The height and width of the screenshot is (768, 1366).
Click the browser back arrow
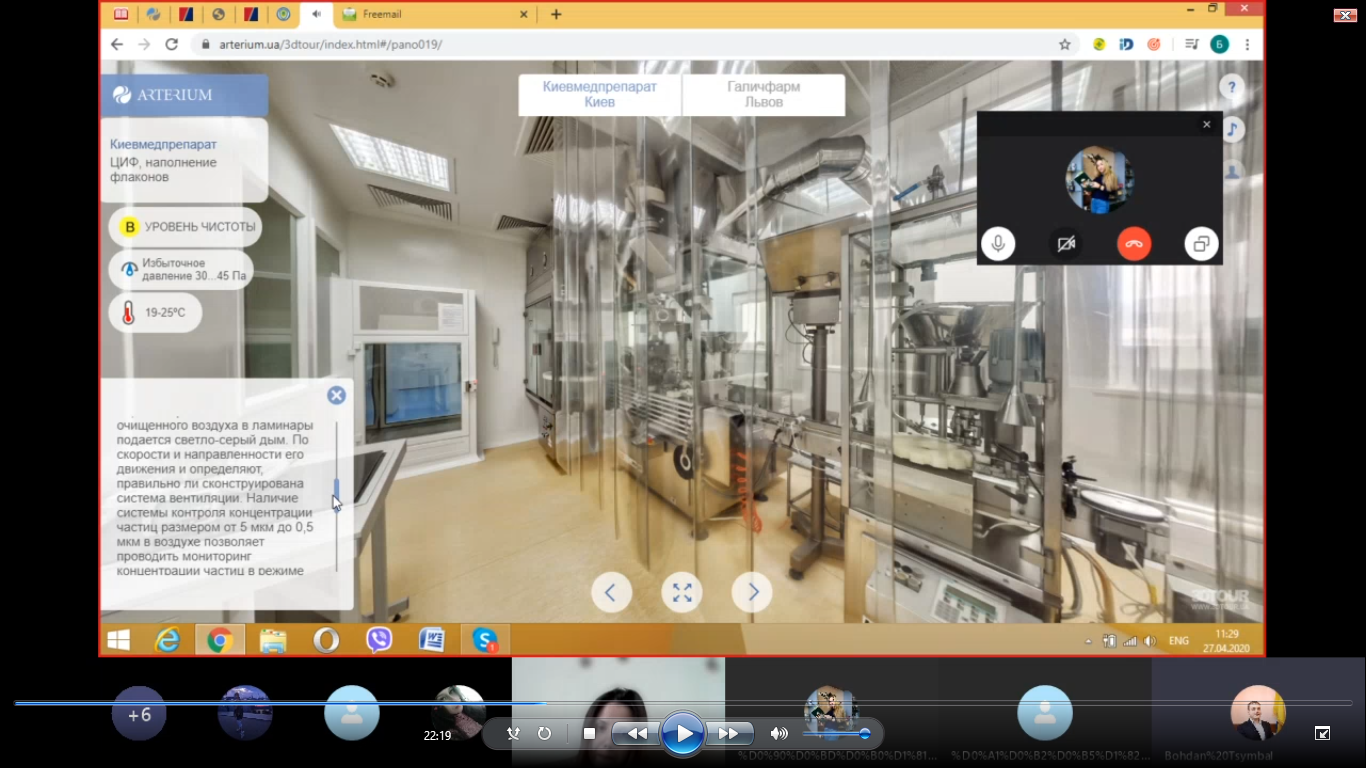(x=117, y=44)
